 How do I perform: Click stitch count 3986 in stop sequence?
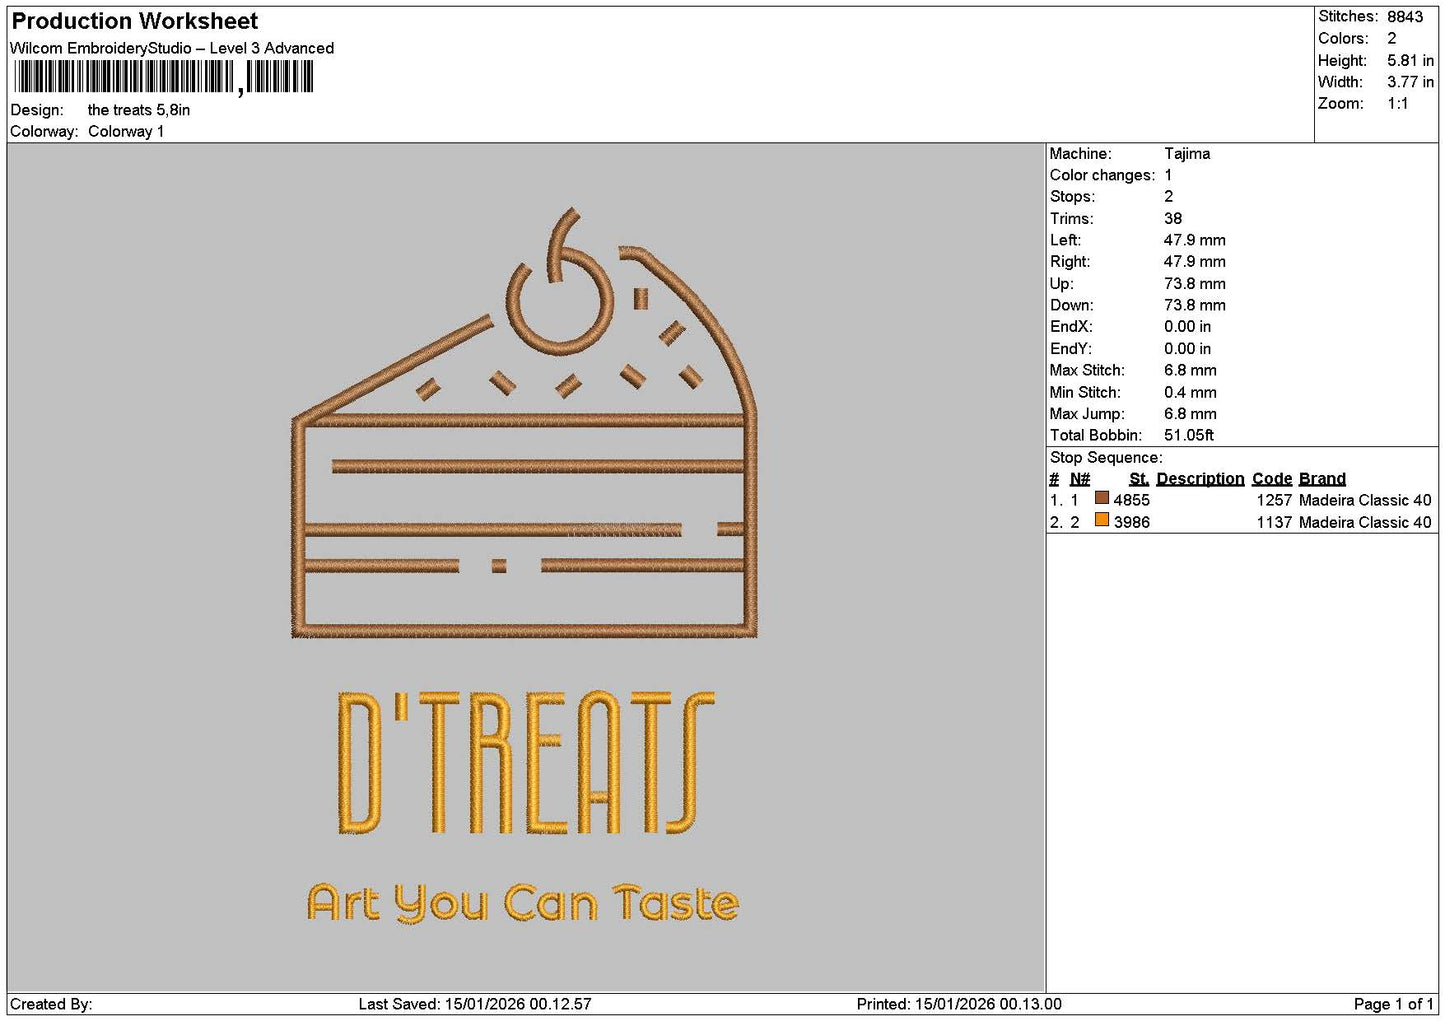[x=1132, y=522]
